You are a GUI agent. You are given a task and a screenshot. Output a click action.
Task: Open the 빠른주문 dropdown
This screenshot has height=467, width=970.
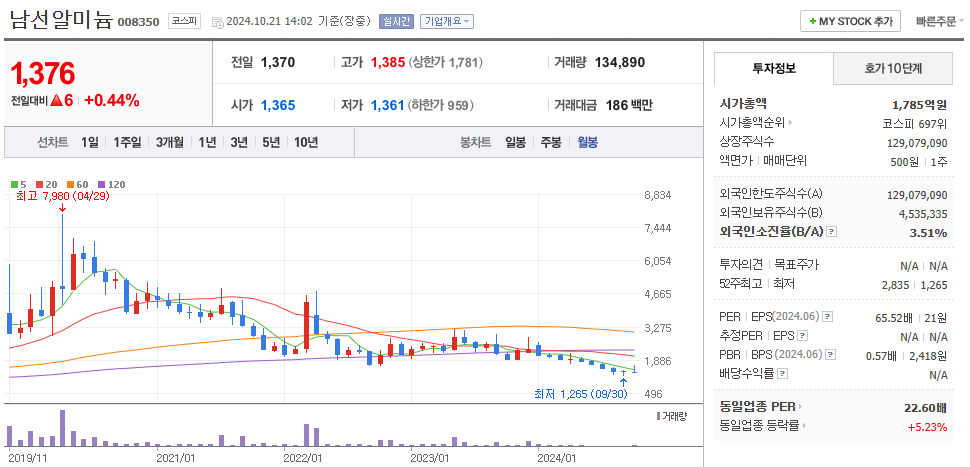coord(940,22)
